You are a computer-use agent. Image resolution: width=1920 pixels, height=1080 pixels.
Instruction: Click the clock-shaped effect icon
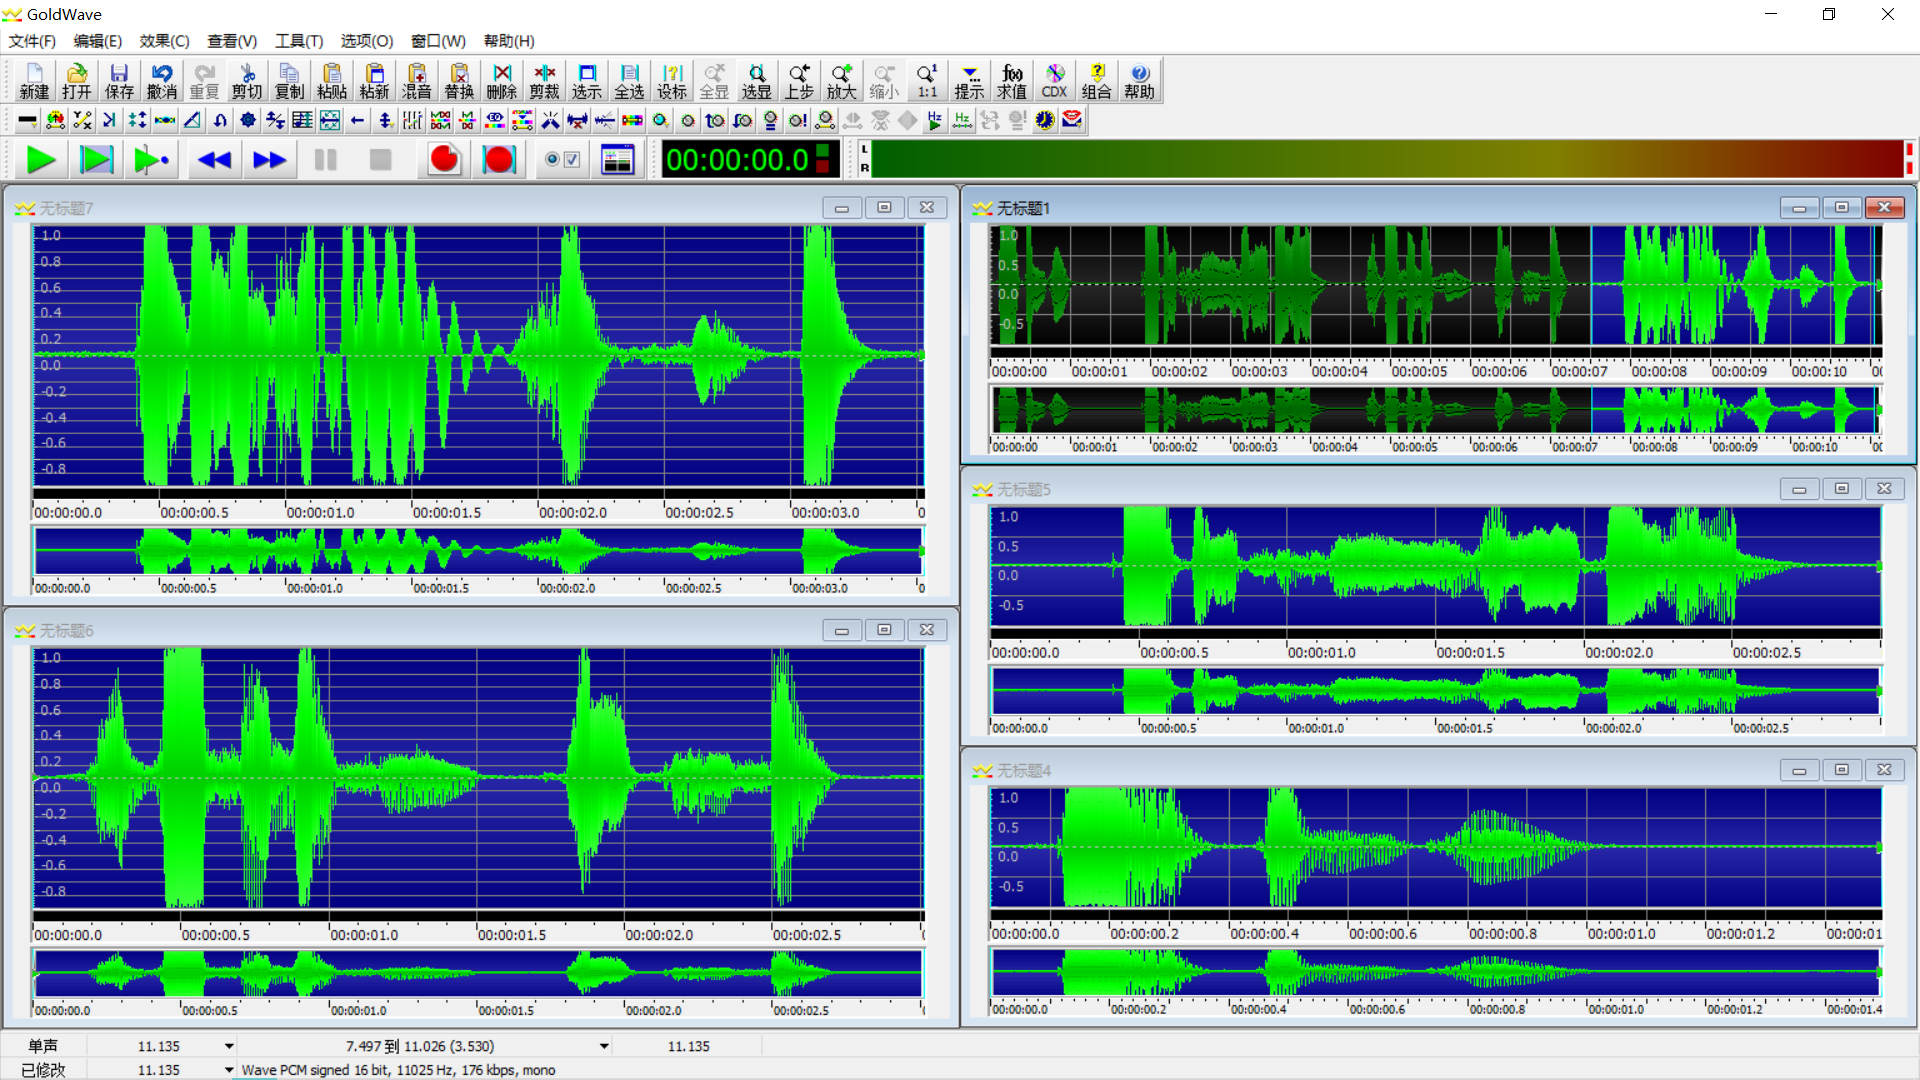coord(1045,120)
